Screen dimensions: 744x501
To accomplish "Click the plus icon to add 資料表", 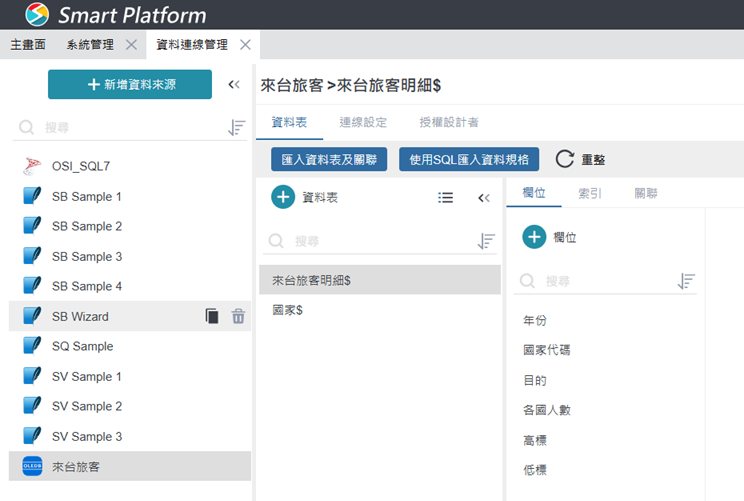I will 283,197.
